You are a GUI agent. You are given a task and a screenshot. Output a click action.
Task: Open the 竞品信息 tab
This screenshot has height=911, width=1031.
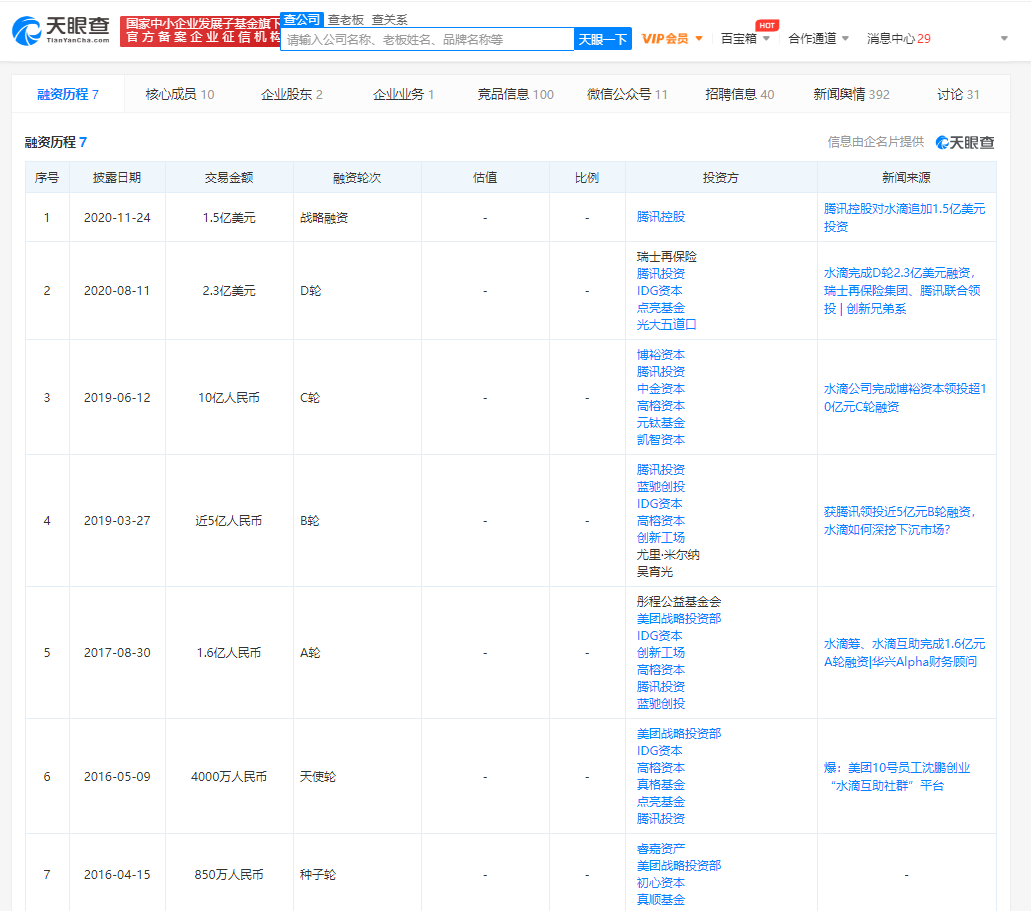click(x=515, y=94)
